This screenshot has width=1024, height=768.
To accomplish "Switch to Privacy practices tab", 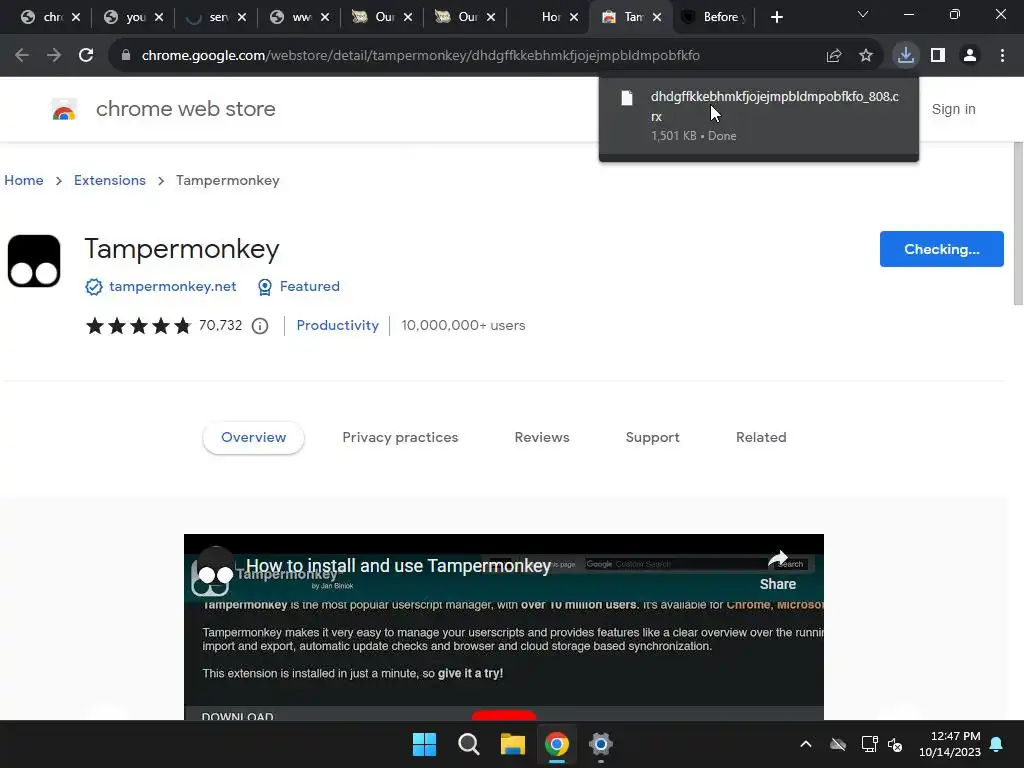I will pos(400,438).
